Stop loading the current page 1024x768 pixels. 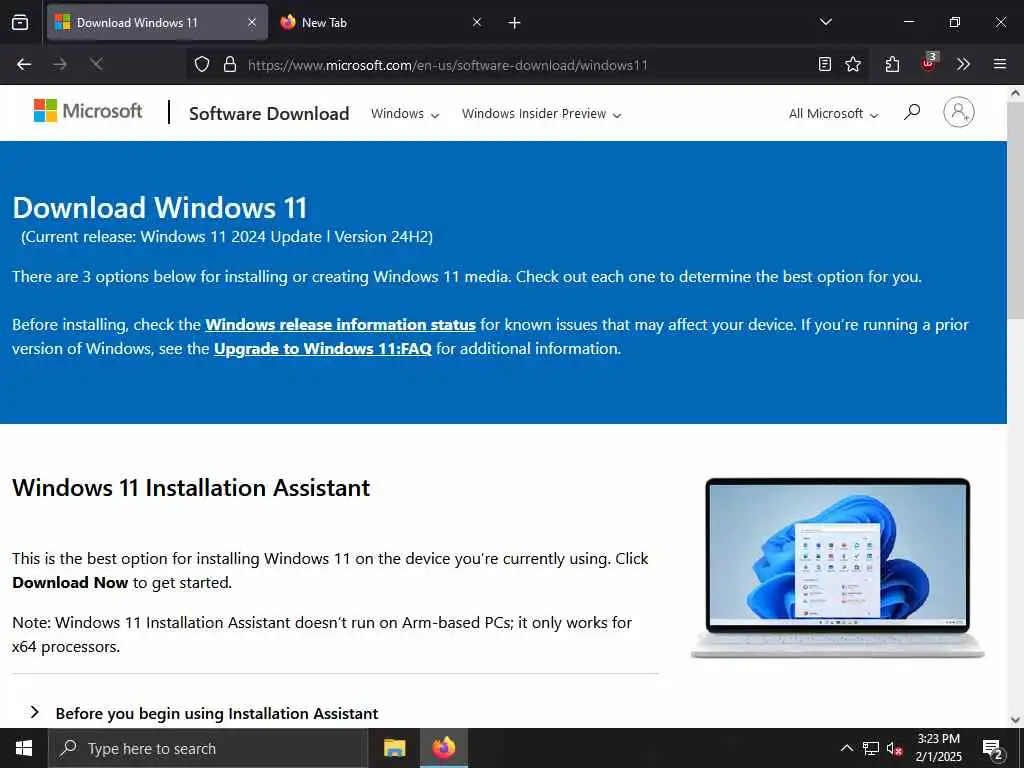click(x=96, y=64)
